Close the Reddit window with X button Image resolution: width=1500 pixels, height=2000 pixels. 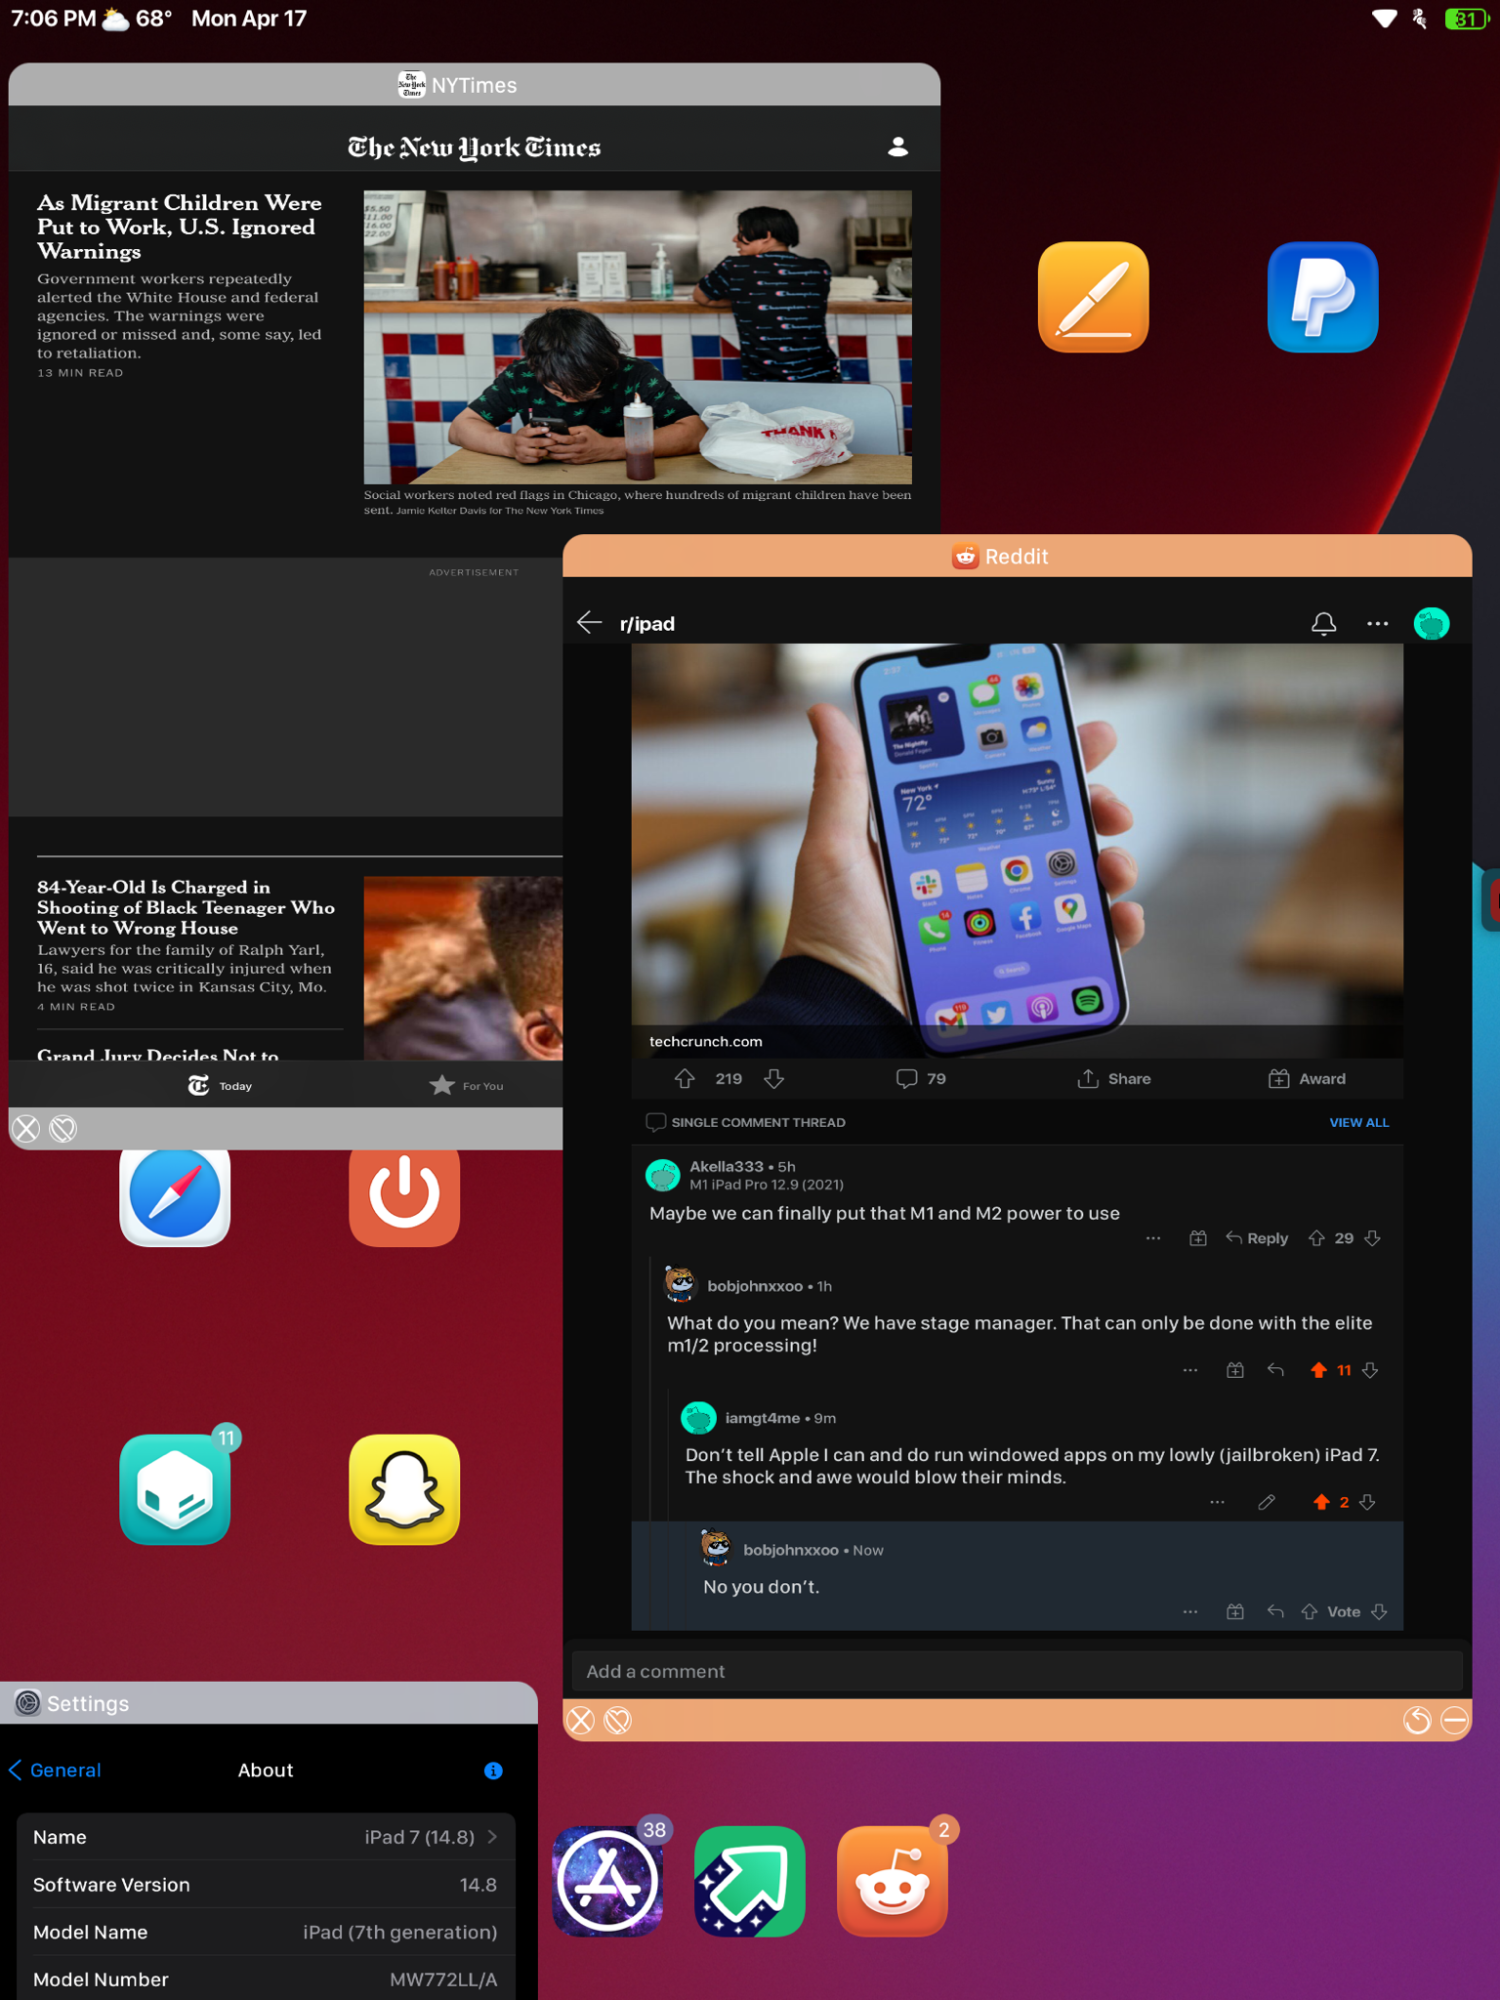point(581,1720)
